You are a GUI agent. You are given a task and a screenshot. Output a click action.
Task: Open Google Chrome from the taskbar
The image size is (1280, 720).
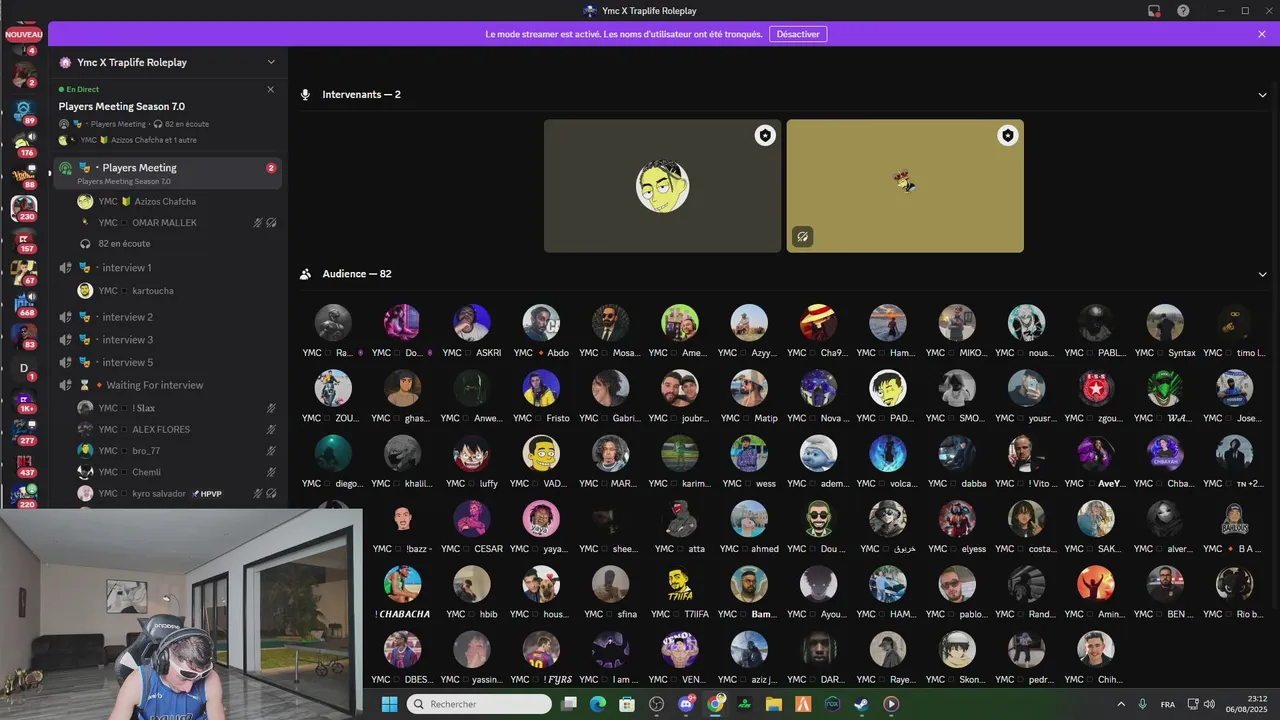715,704
